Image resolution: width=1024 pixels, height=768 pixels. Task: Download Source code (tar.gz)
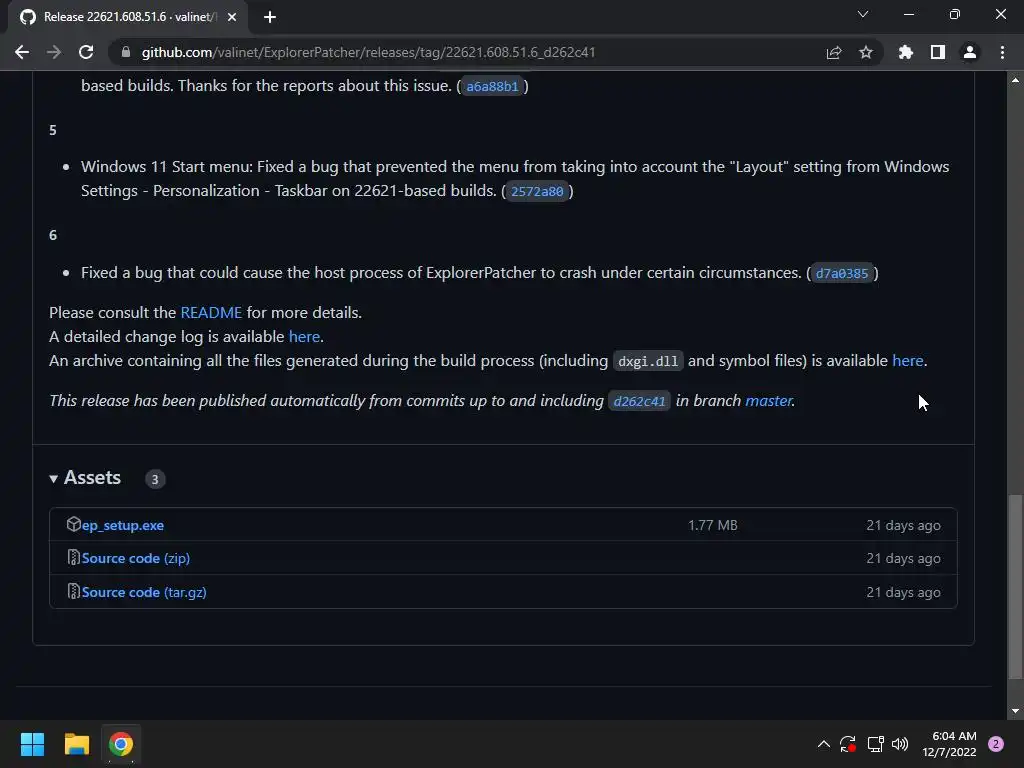point(144,592)
